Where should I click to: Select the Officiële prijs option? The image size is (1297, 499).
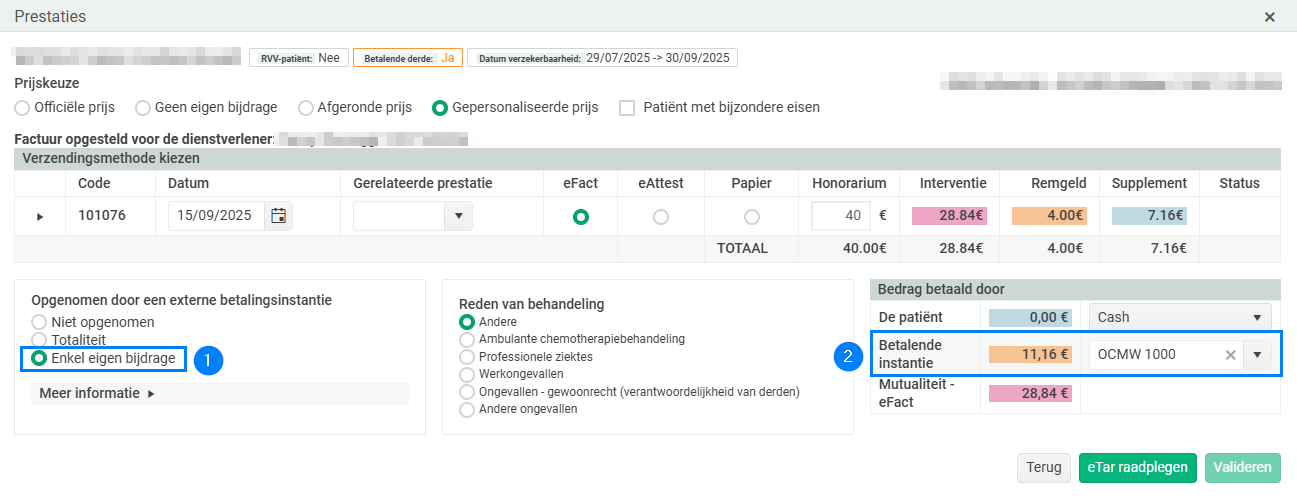coord(22,107)
